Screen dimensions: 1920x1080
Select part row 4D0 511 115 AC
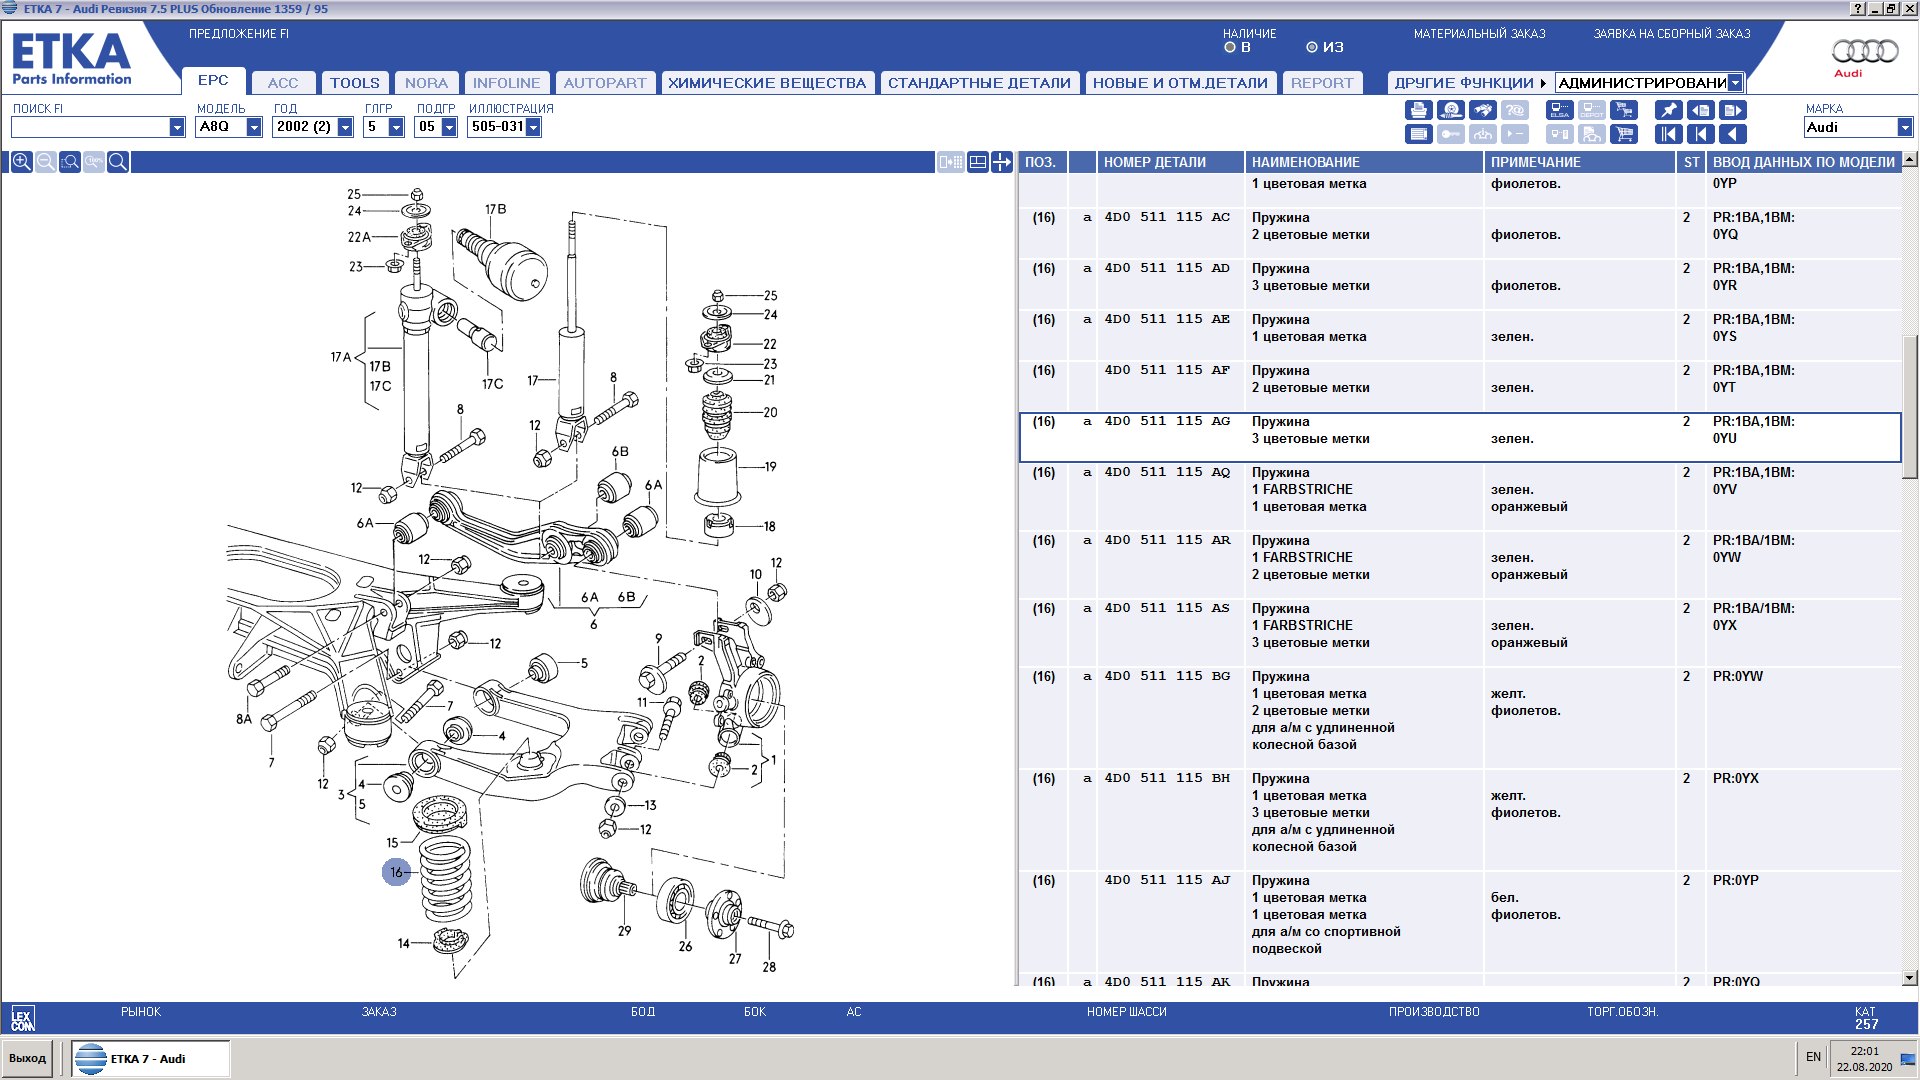pos(1460,233)
